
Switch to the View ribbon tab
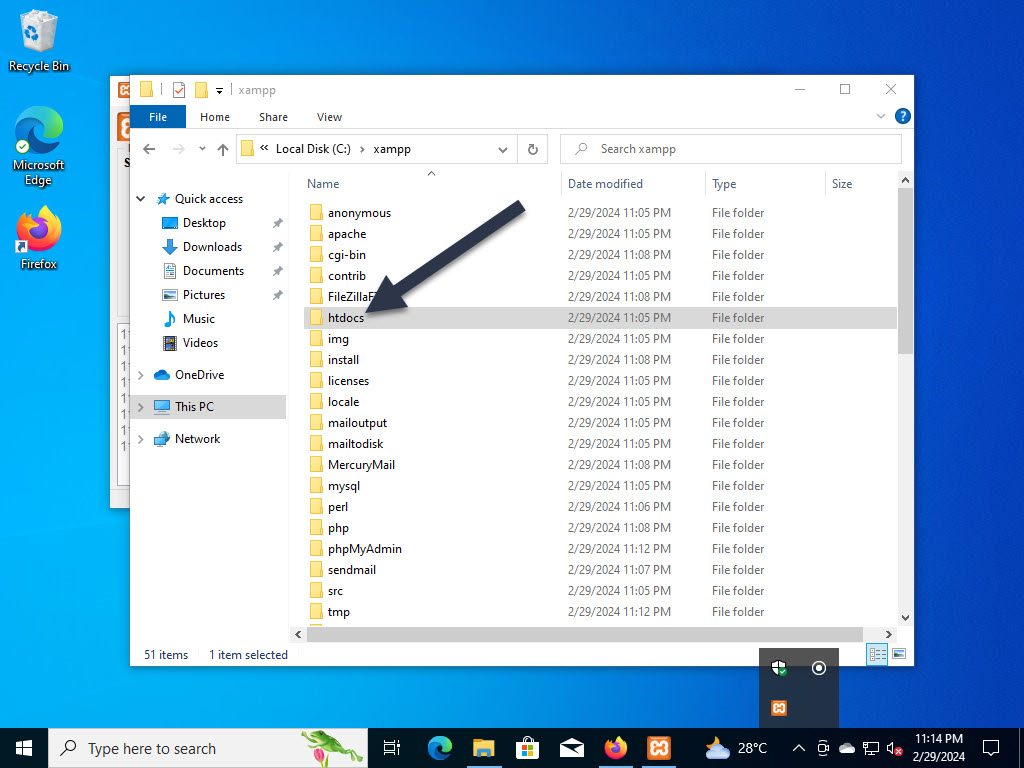(329, 117)
